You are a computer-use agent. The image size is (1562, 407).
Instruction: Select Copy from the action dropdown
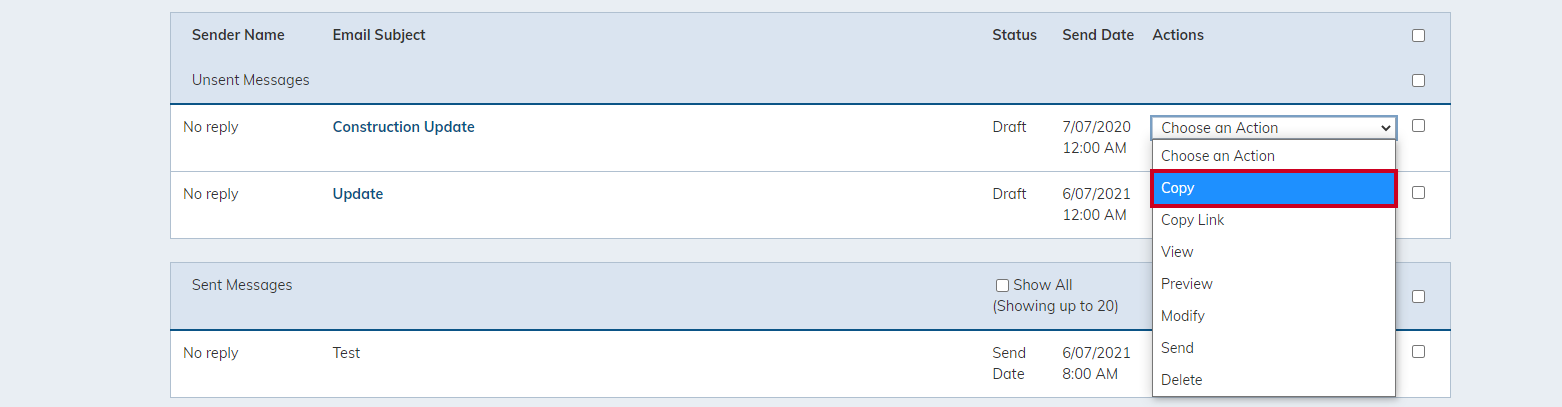click(1273, 188)
